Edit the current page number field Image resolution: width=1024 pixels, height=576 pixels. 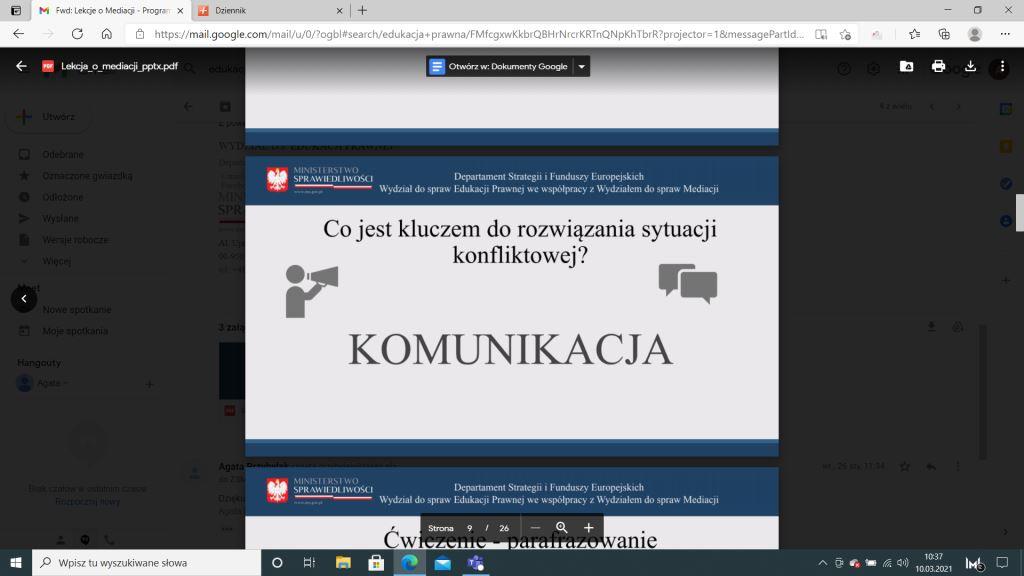click(469, 528)
